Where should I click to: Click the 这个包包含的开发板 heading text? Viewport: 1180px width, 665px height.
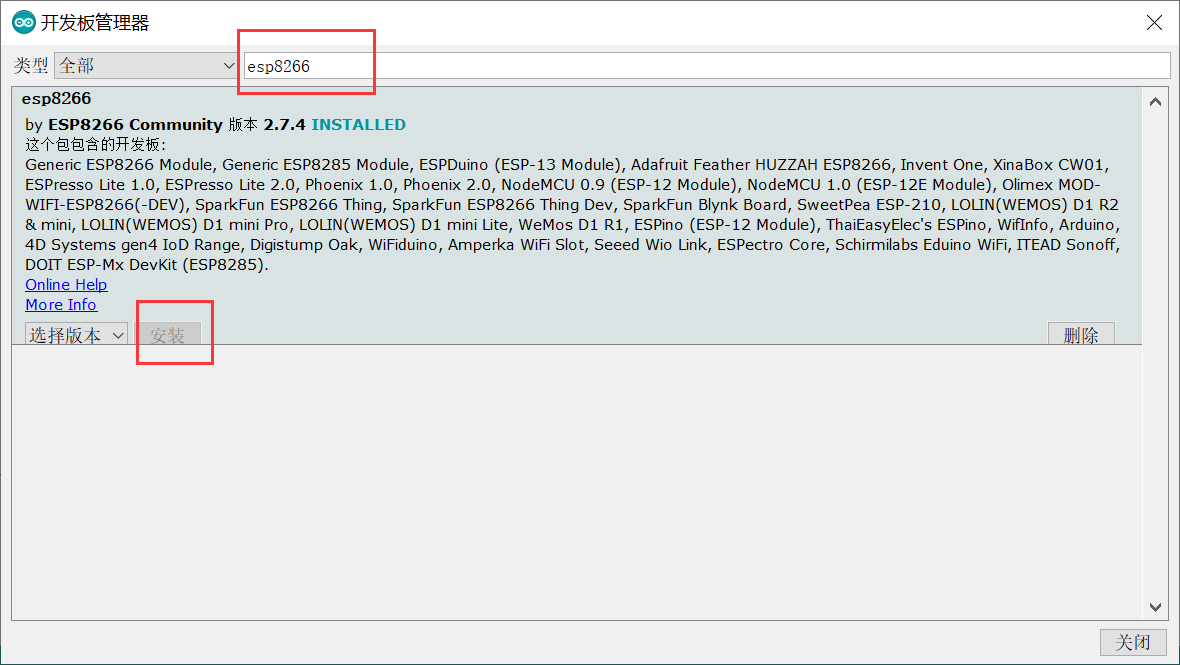coord(96,144)
